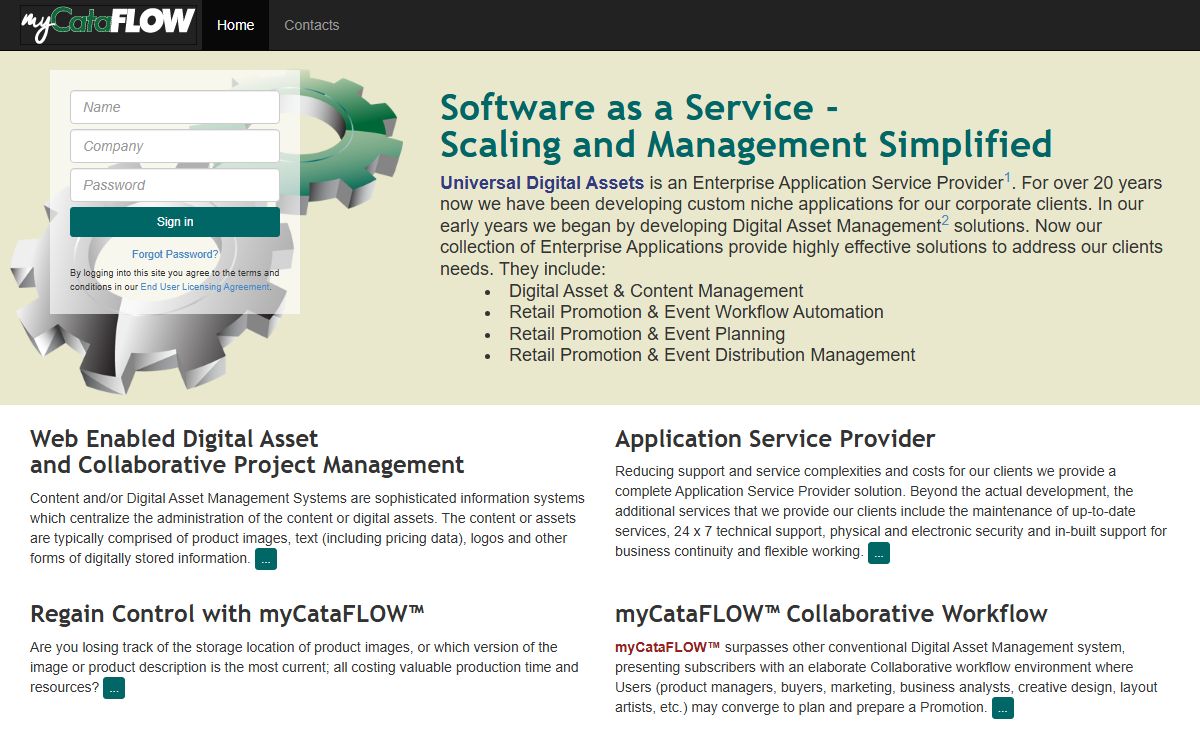Screen dimensions: 1200x740
Task: Click 'myCataFLOW™ Collaborative Workflow' heading
Action: coord(831,614)
